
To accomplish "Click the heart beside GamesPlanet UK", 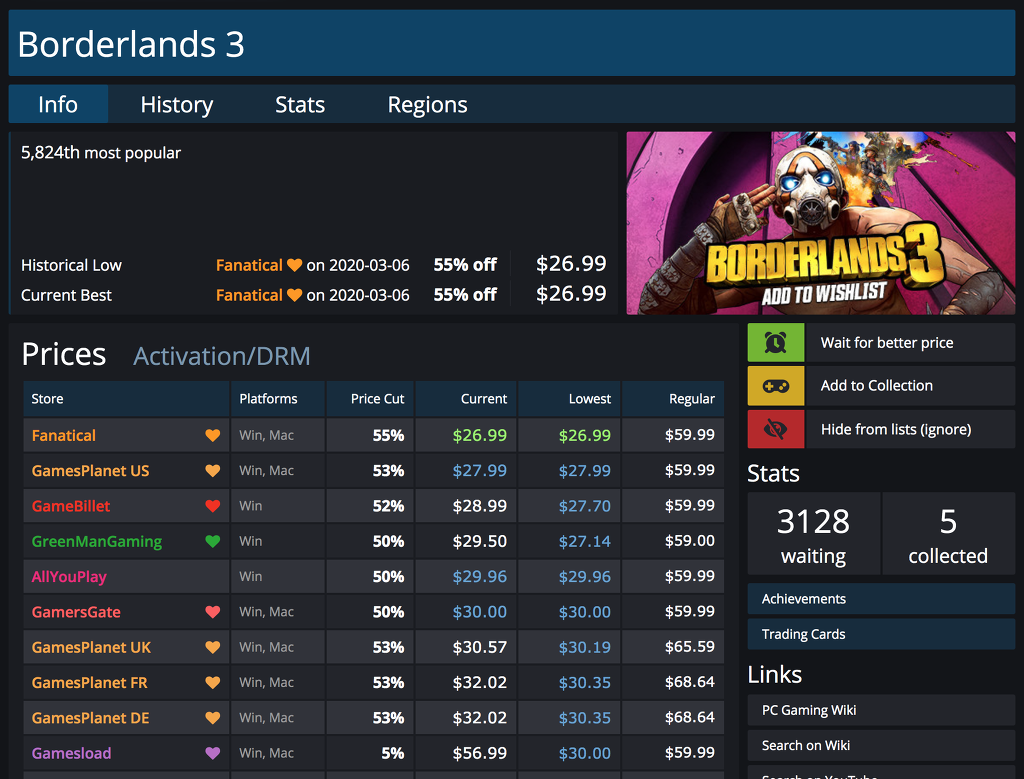I will coord(212,647).
